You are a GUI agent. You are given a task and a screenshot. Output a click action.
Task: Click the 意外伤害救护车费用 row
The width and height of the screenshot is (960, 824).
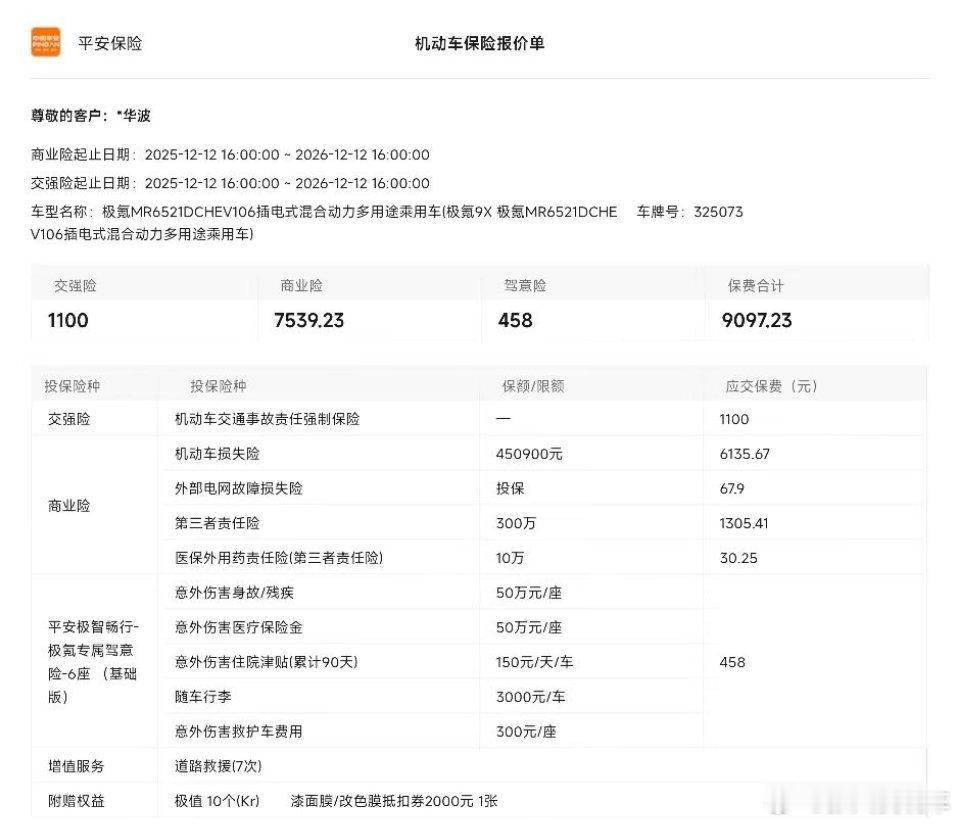point(239,732)
